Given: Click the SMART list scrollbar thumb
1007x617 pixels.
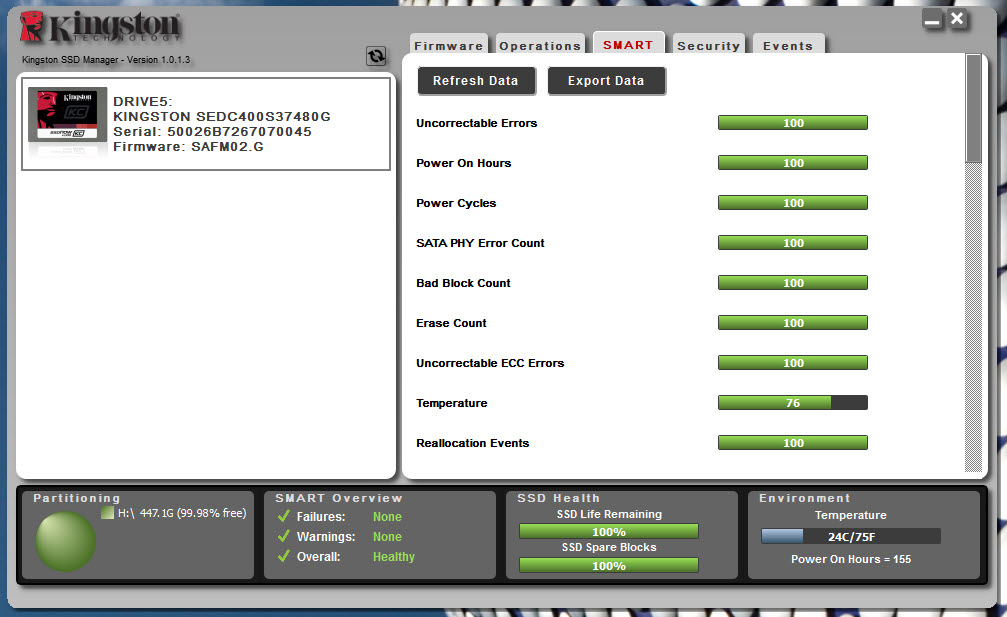Looking at the screenshot, I should (974, 109).
